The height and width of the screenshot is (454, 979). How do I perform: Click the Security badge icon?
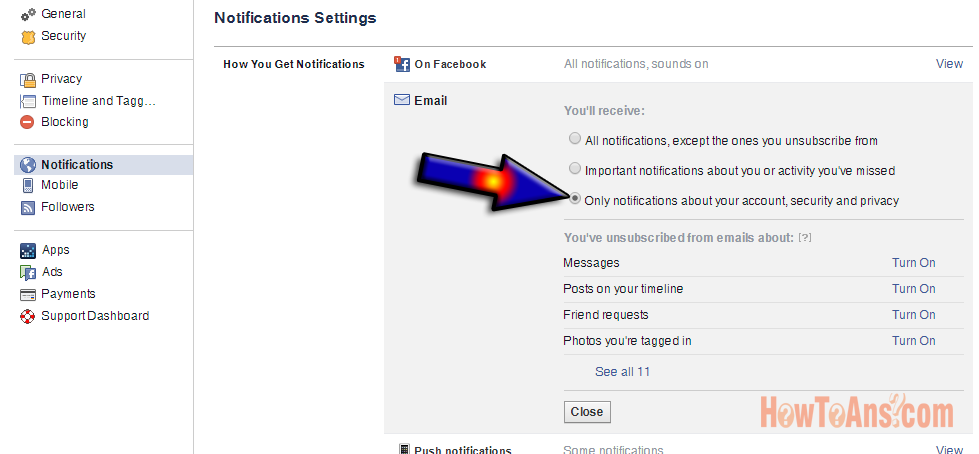coord(28,37)
